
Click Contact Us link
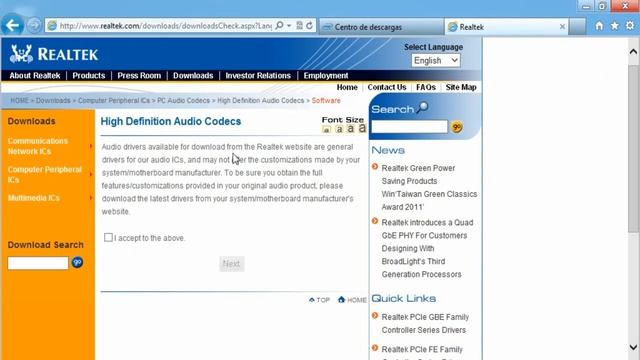[x=387, y=87]
